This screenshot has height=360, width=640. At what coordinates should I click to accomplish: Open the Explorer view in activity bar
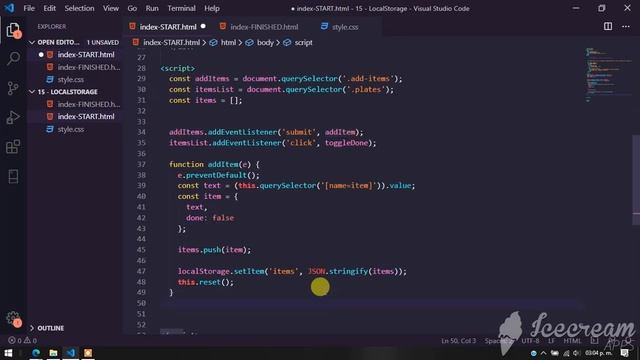pyautogui.click(x=13, y=30)
